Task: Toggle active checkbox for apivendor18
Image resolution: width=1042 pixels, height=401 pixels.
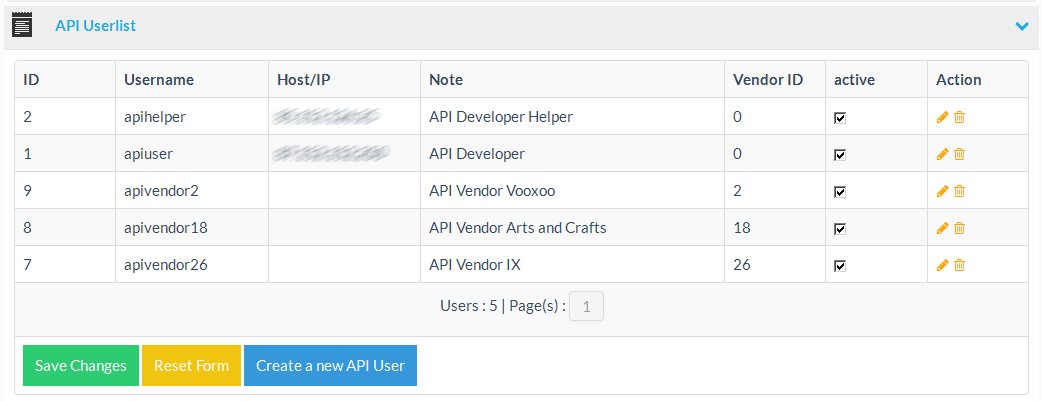Action: pos(841,228)
